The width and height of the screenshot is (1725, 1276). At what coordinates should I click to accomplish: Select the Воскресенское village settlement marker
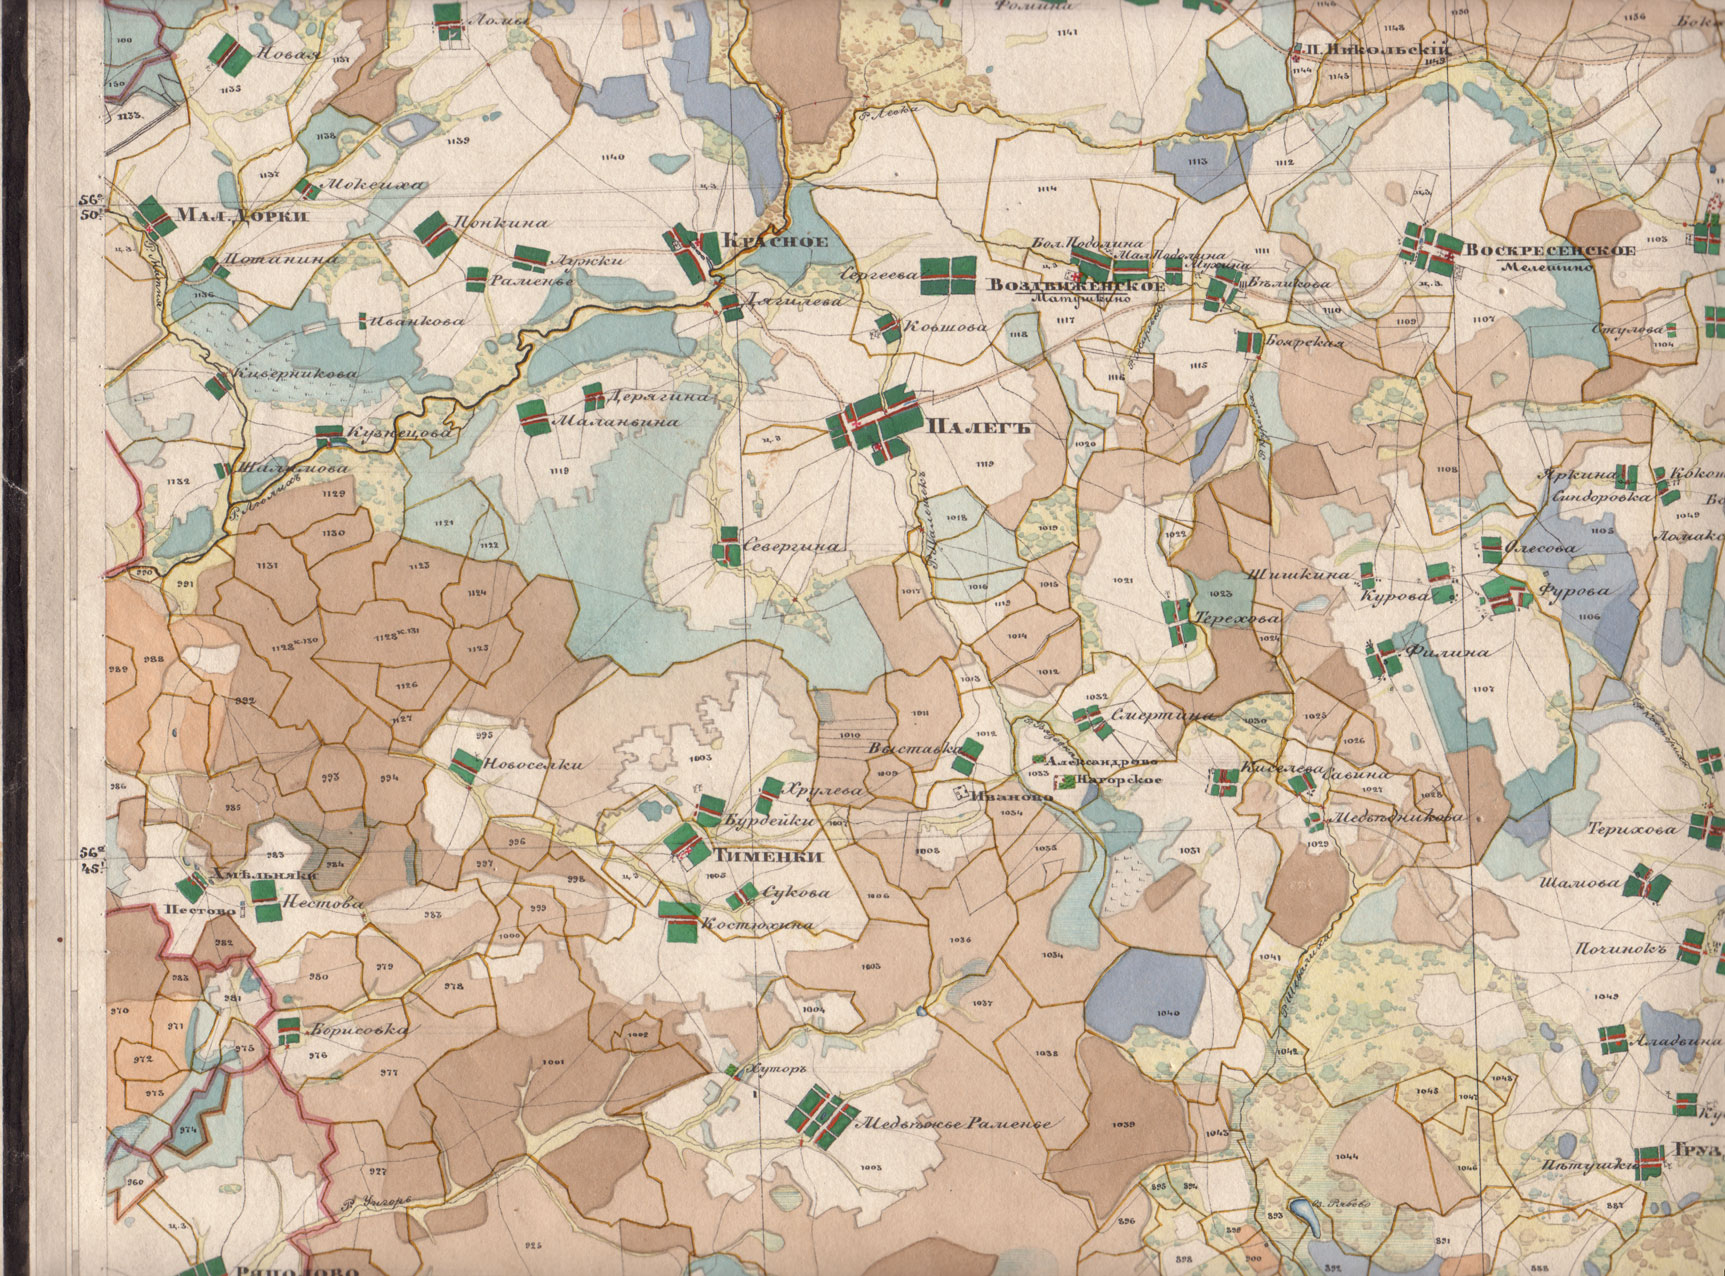click(1431, 246)
